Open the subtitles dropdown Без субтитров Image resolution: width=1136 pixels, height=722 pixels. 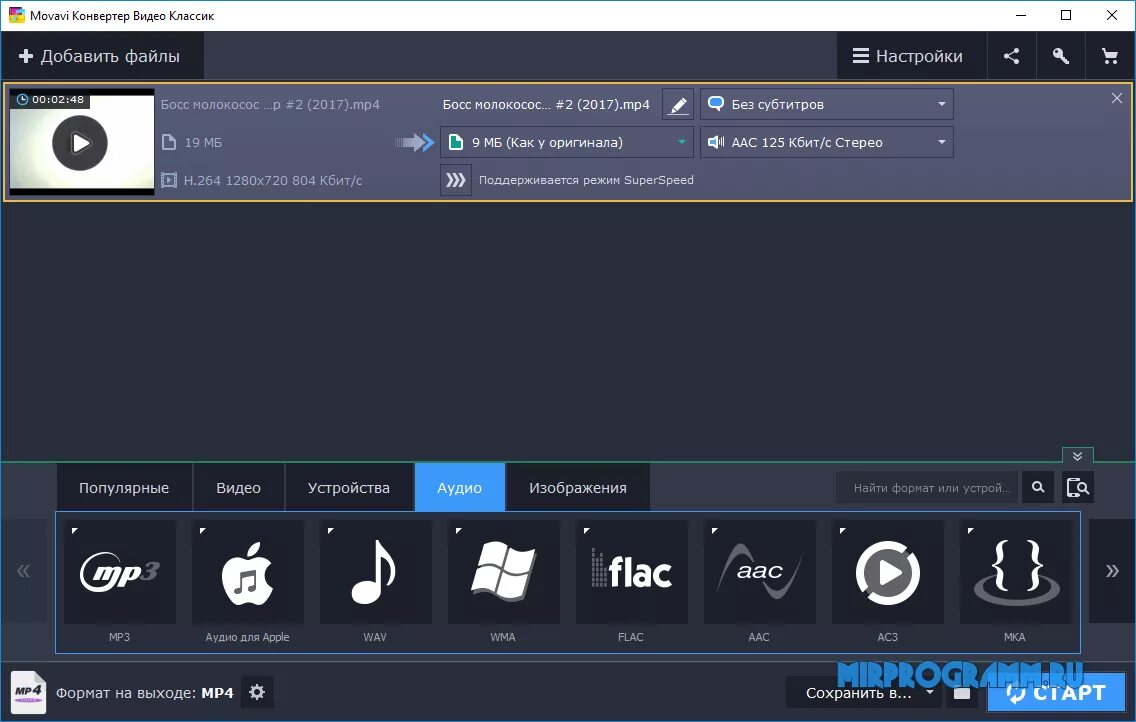tap(827, 104)
